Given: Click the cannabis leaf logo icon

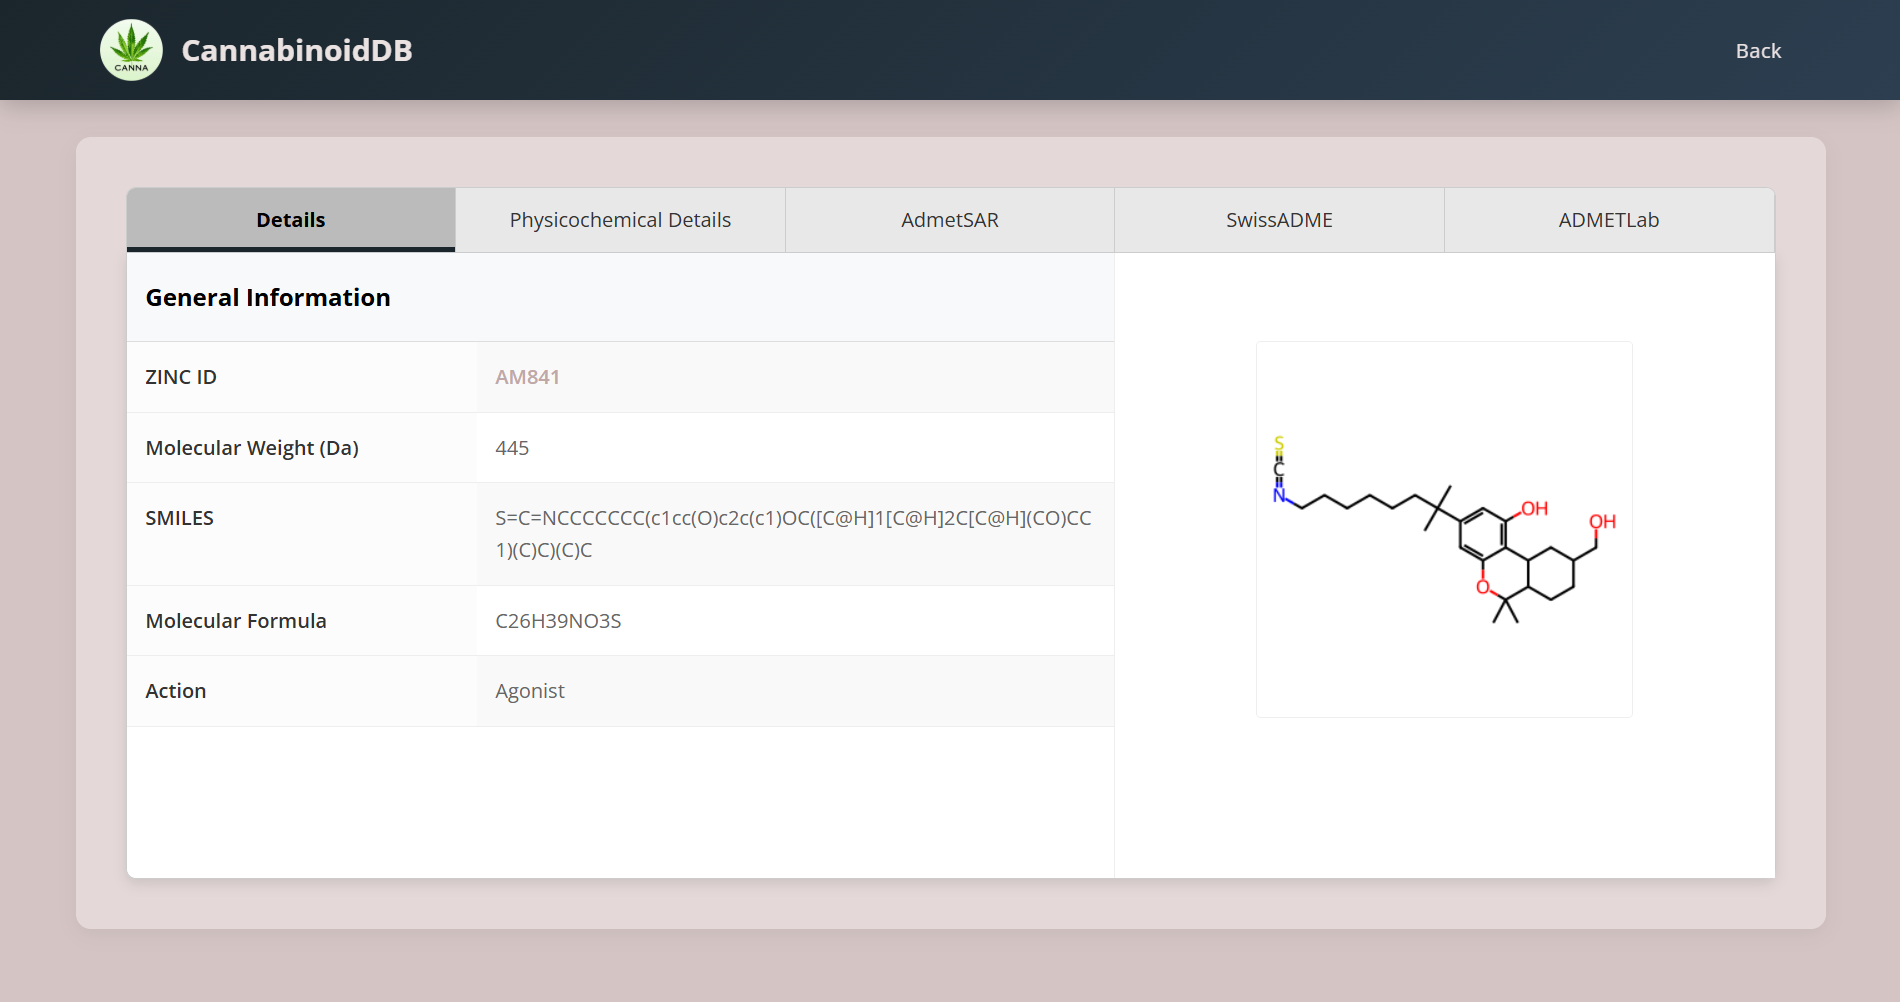Looking at the screenshot, I should [131, 50].
